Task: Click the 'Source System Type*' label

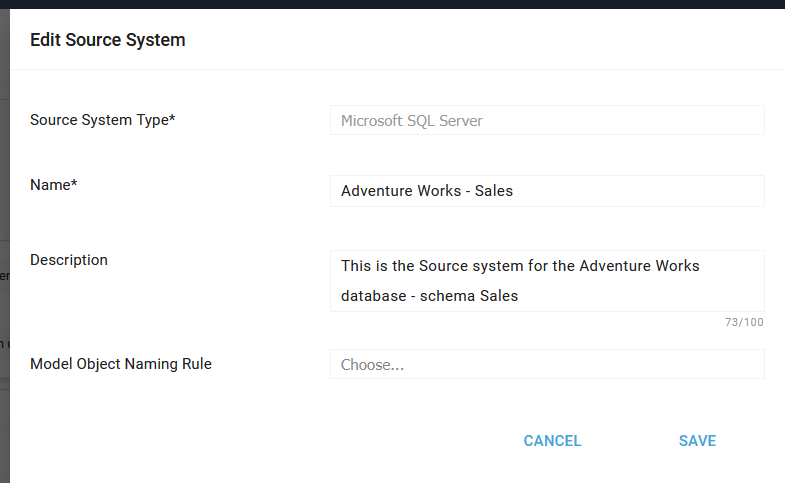Action: coord(103,120)
